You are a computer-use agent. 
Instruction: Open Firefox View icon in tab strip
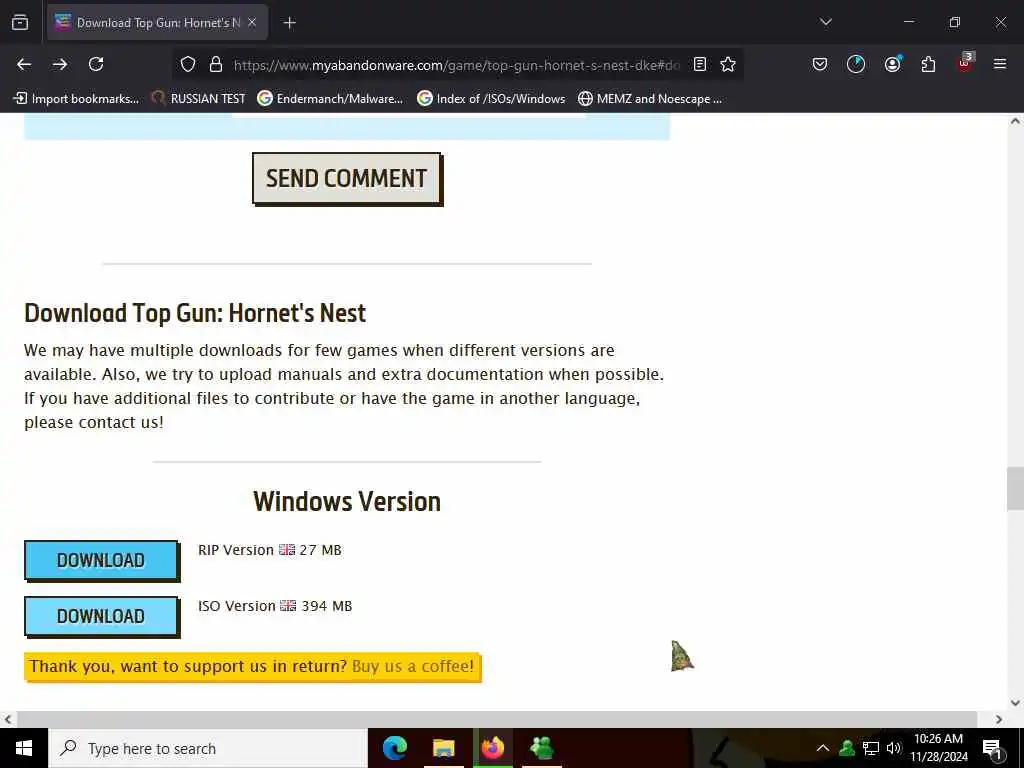[20, 22]
